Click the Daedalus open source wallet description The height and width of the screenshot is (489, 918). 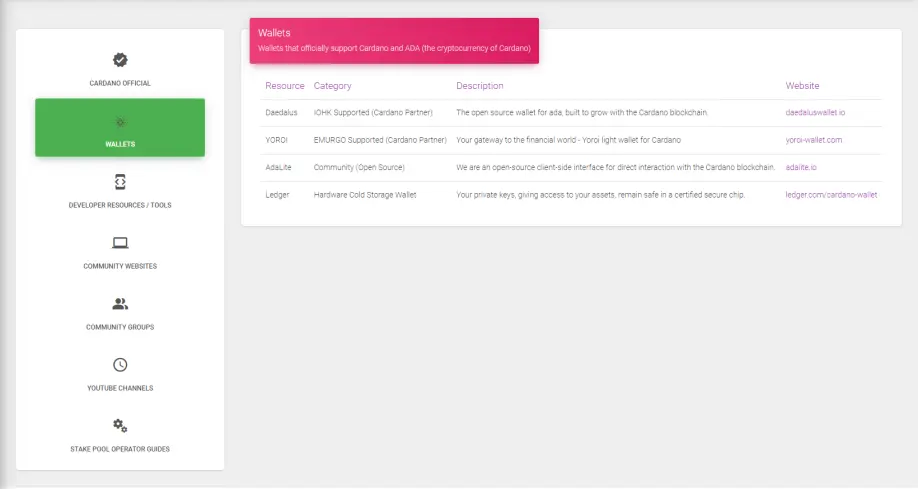[582, 112]
